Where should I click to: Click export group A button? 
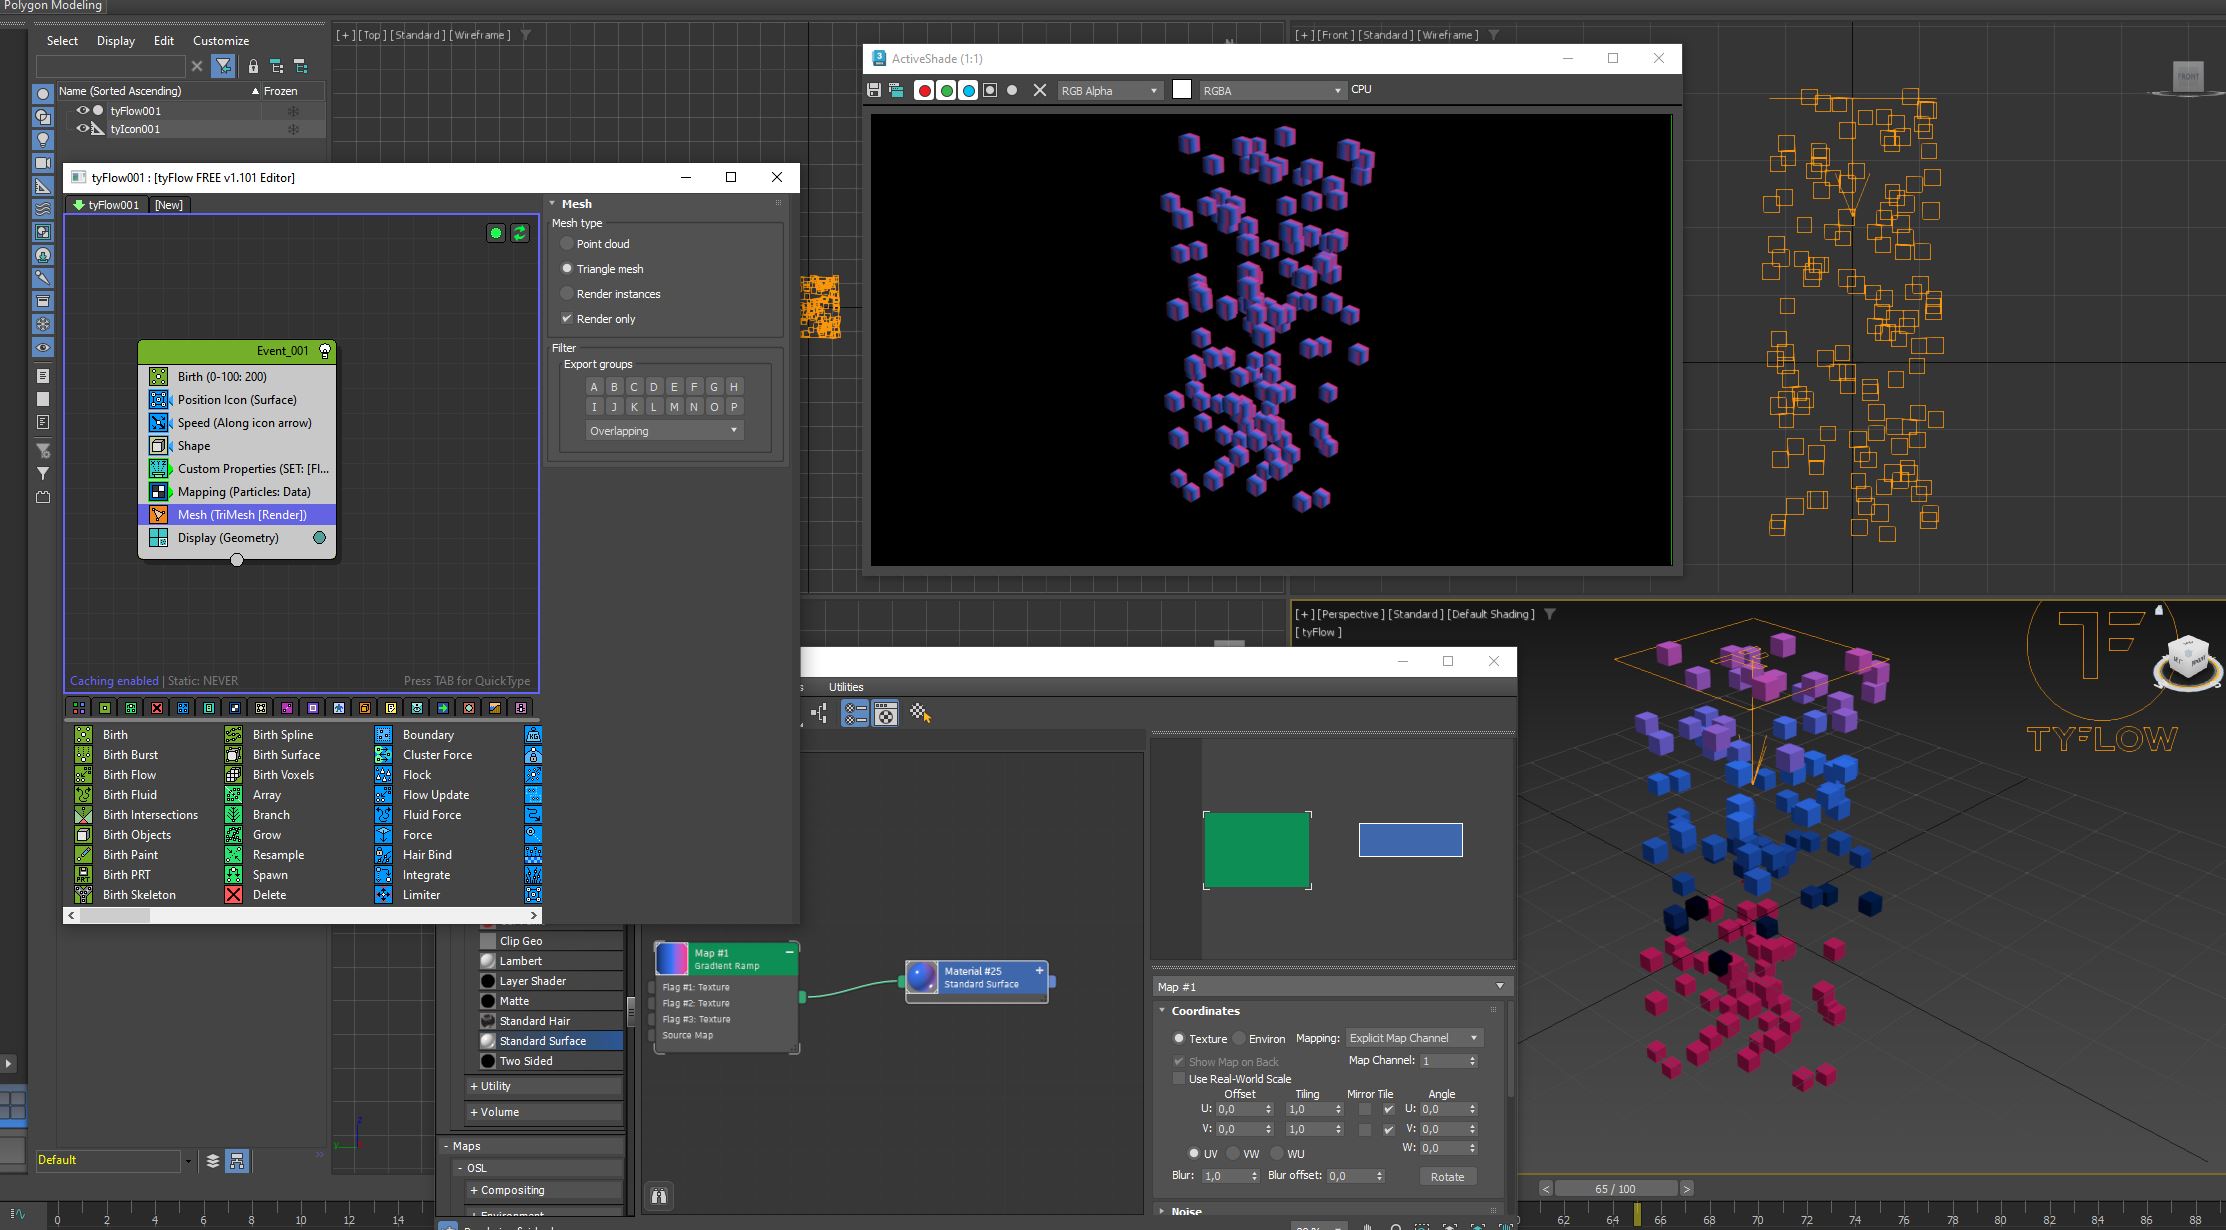coord(594,387)
